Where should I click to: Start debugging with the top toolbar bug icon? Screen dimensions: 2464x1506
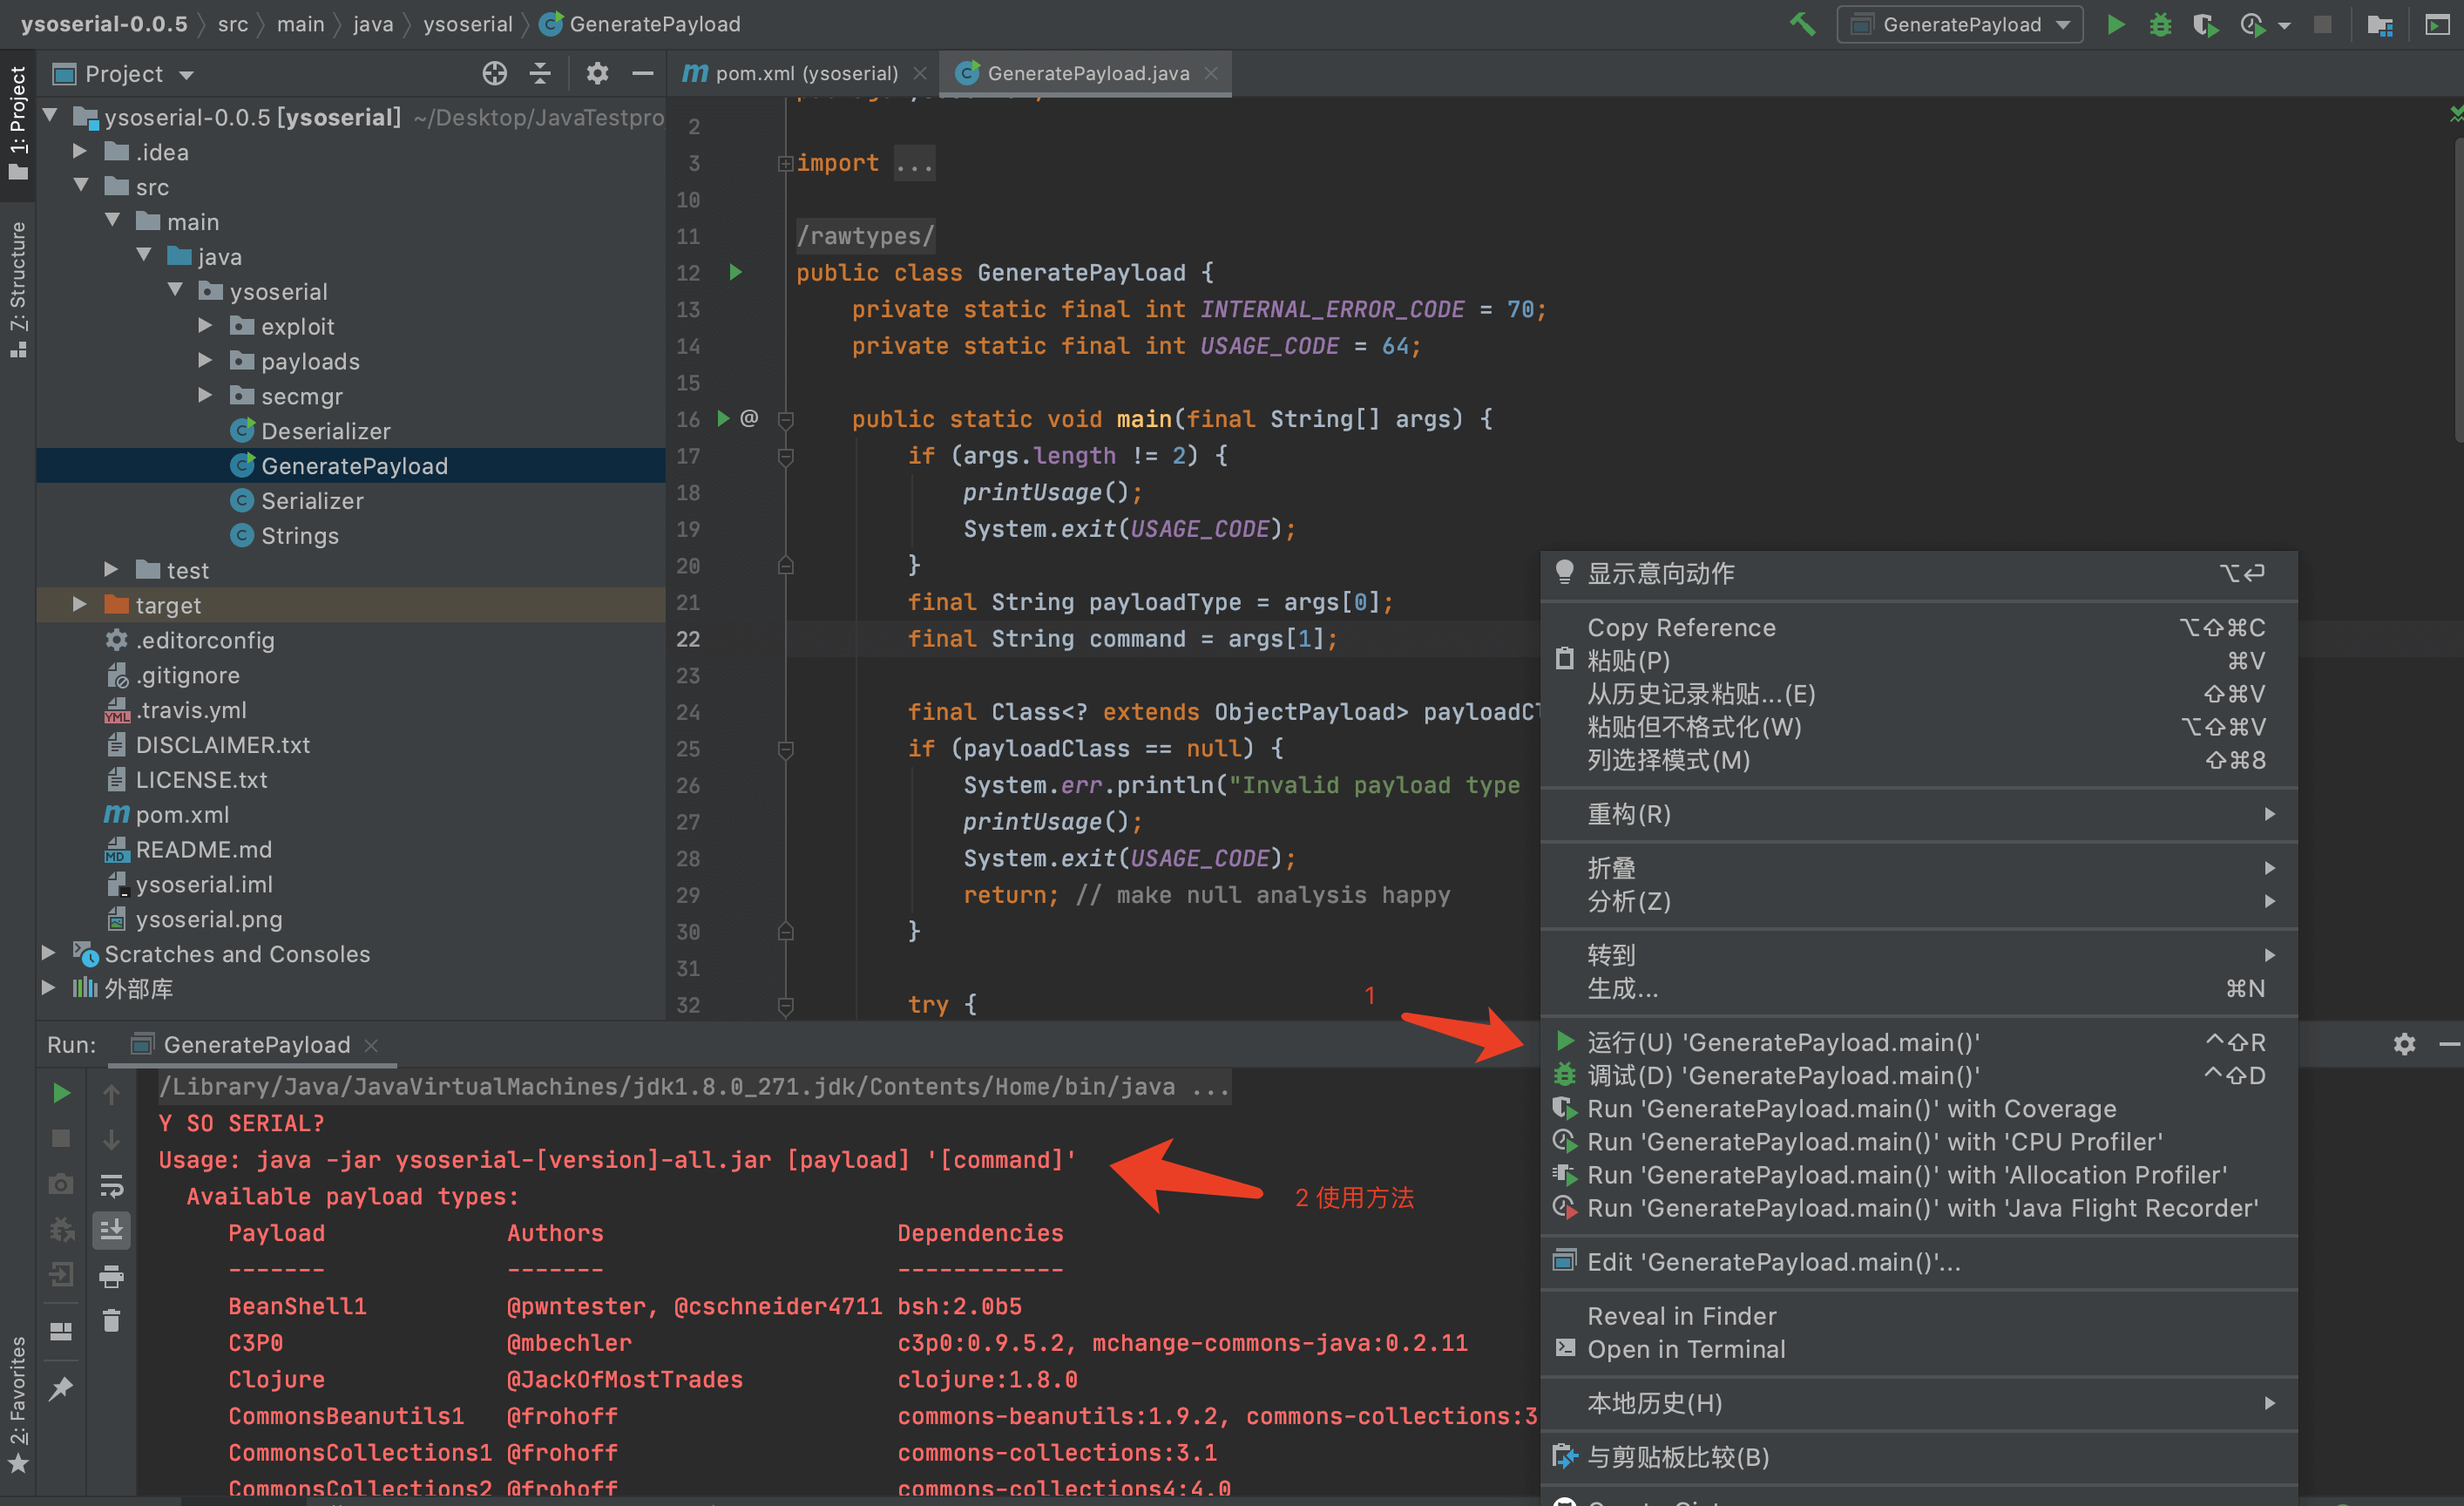[2160, 24]
